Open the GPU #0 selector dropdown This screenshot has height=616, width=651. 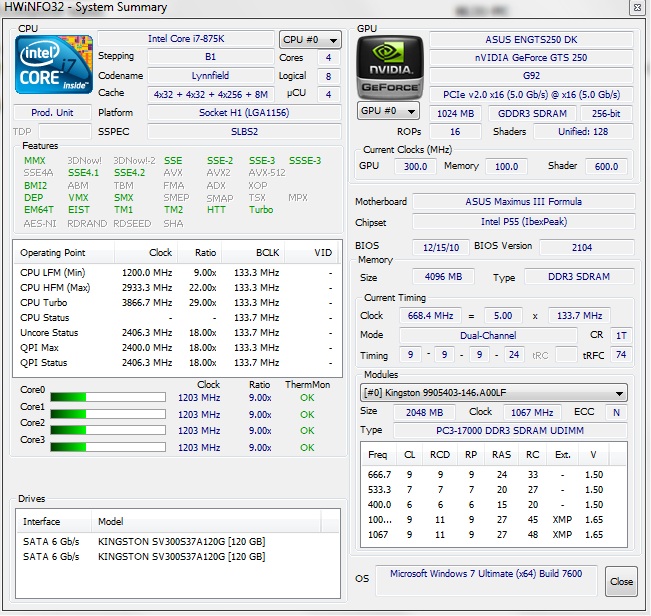[388, 111]
